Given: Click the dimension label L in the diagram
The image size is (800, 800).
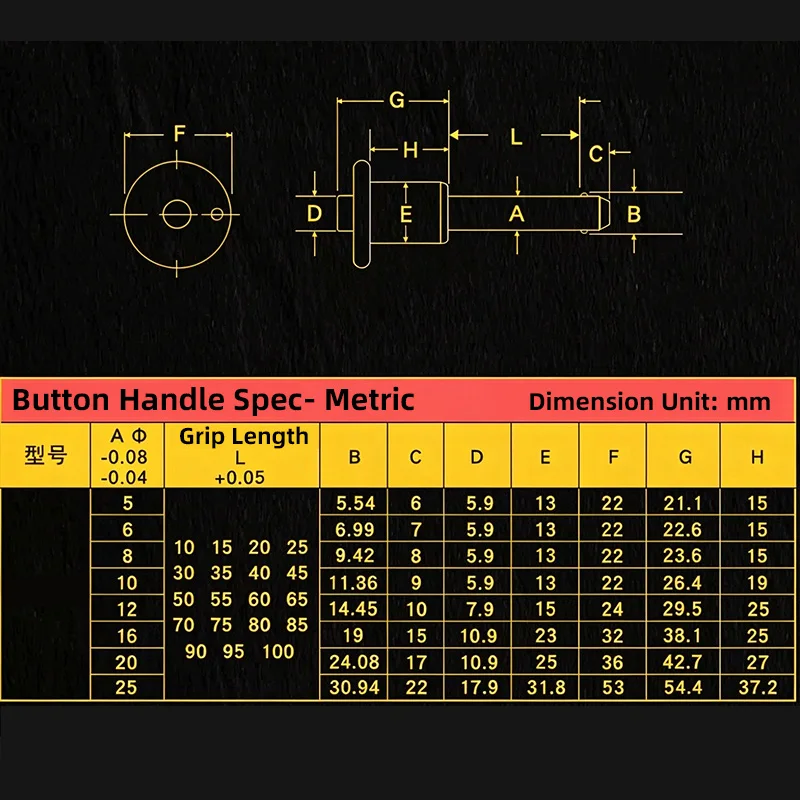Looking at the screenshot, I should point(516,137).
